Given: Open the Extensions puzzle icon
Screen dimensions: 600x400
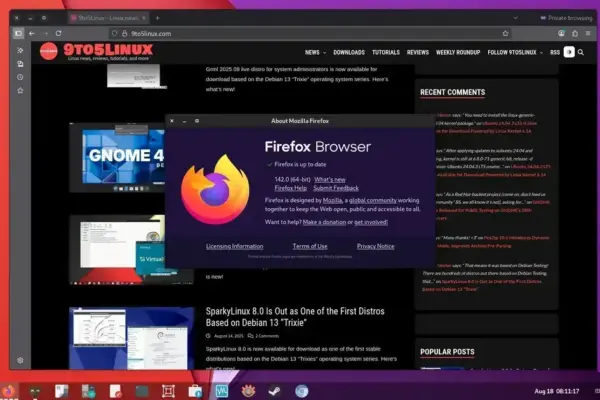Looking at the screenshot, I should point(575,34).
